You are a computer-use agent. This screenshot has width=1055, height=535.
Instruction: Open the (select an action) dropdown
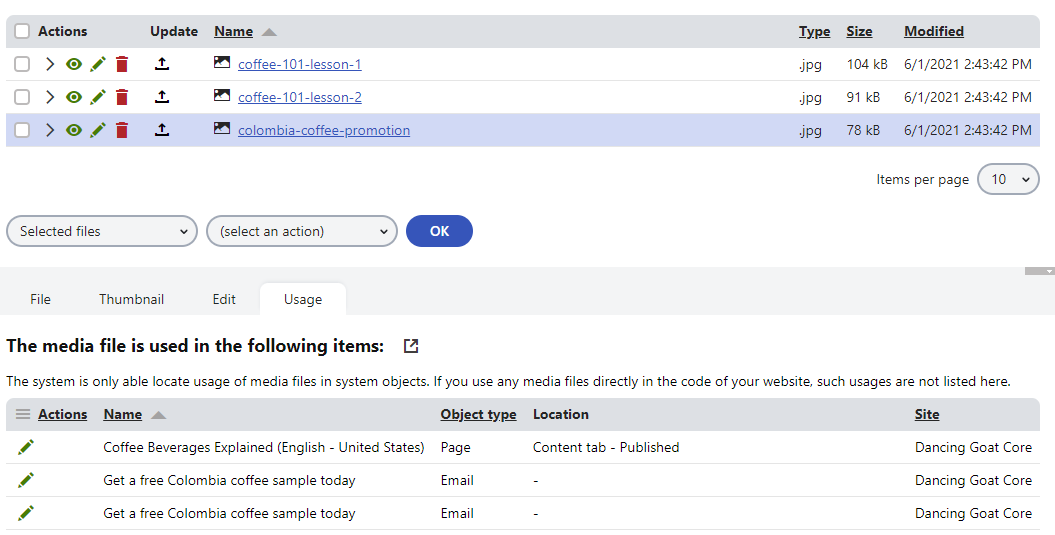tap(302, 231)
